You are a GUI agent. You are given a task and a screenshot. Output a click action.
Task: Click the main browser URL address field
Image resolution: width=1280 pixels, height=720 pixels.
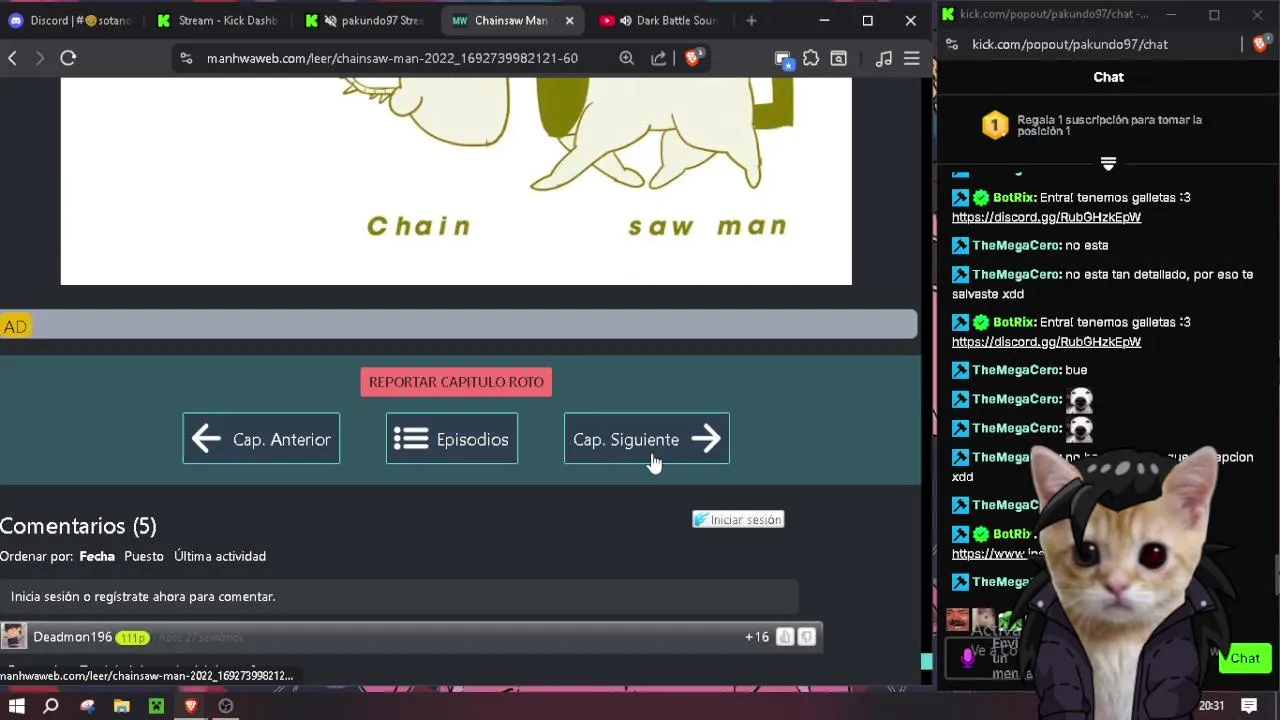pos(392,59)
